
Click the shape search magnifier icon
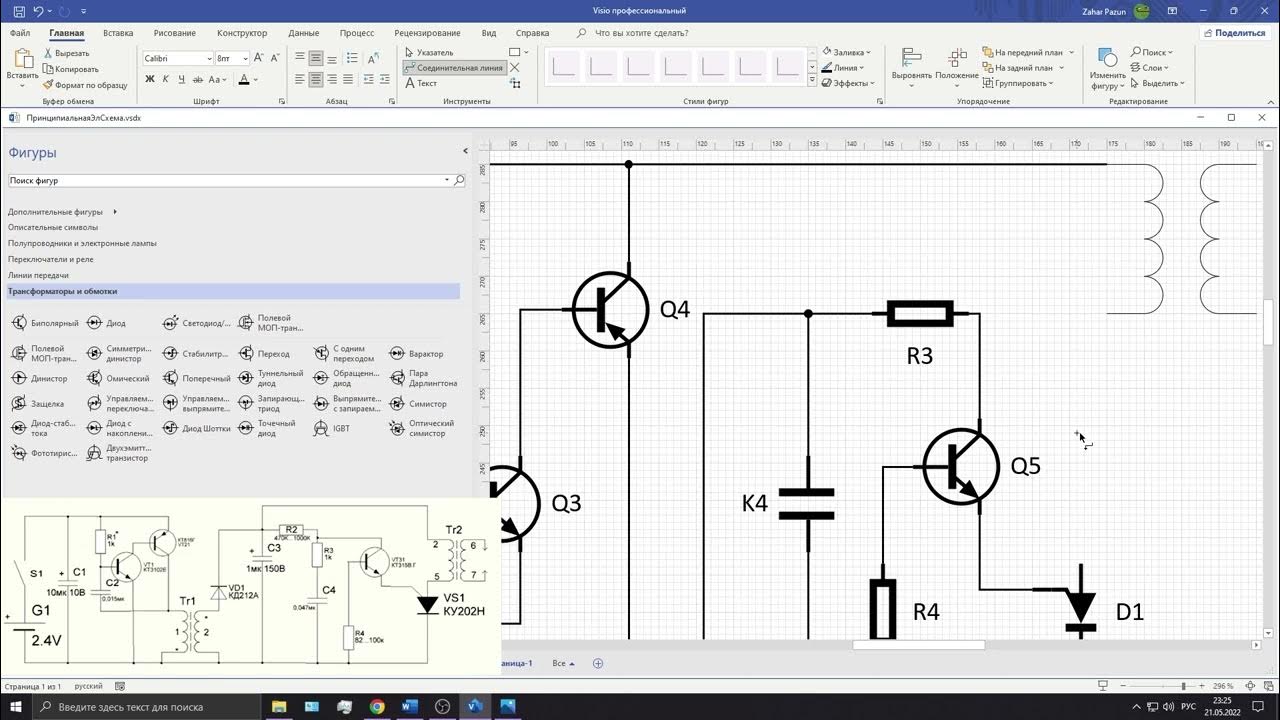[x=459, y=181]
